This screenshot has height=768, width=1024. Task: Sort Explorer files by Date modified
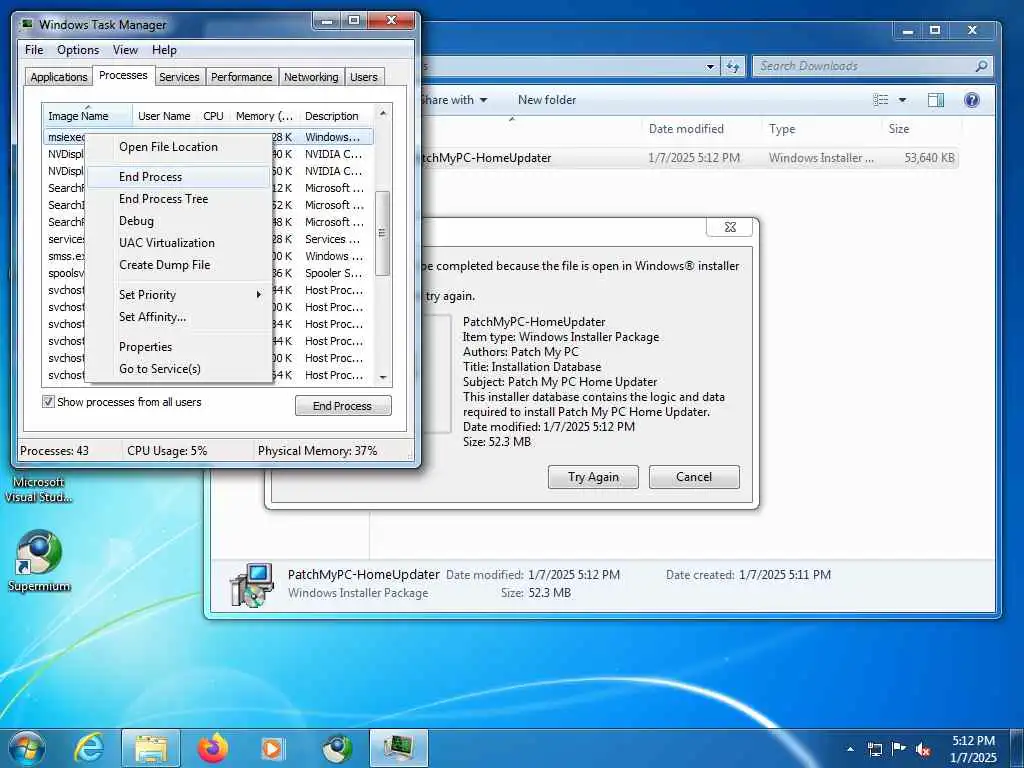point(701,129)
